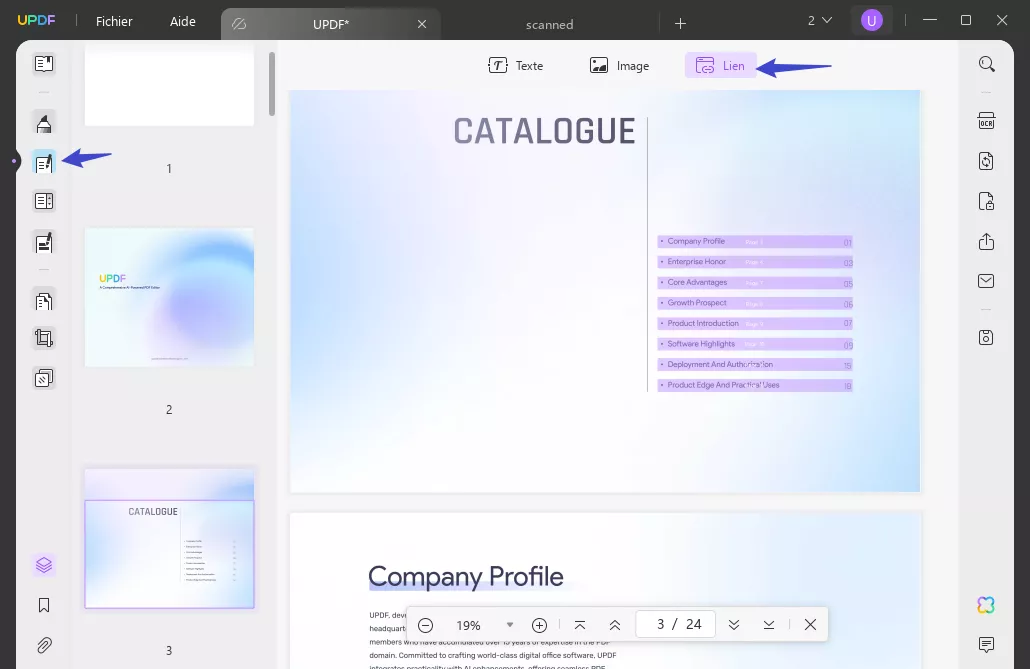Open the Attachments paperclip icon
1030x669 pixels.
coord(44,645)
